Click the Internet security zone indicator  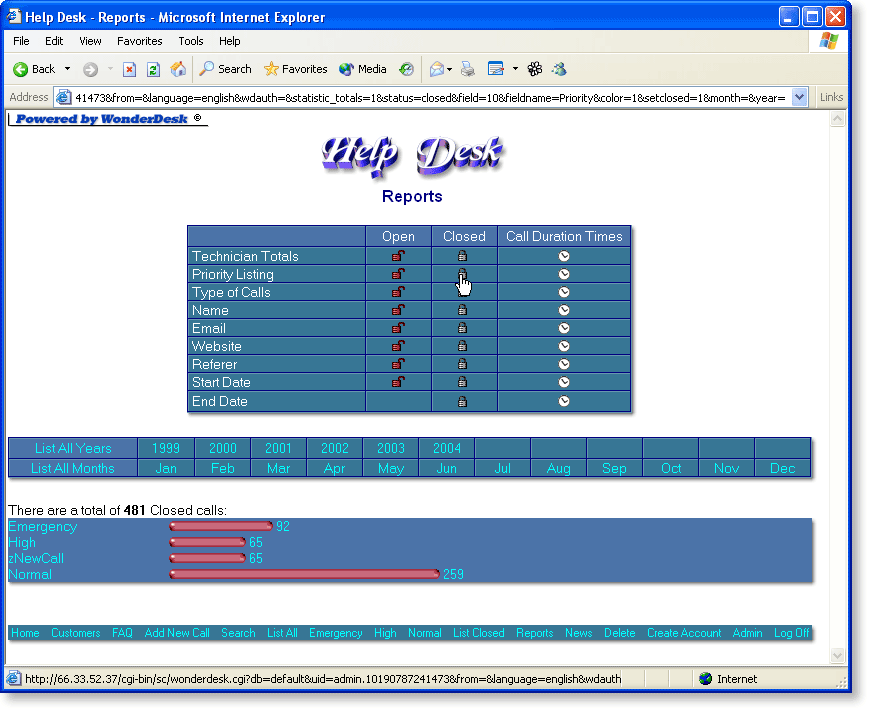coord(729,679)
